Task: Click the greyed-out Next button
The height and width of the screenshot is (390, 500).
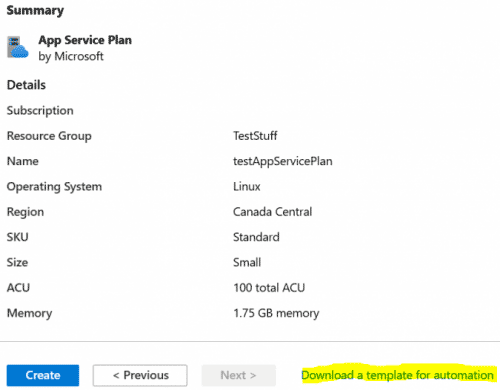Action: pyautogui.click(x=239, y=375)
